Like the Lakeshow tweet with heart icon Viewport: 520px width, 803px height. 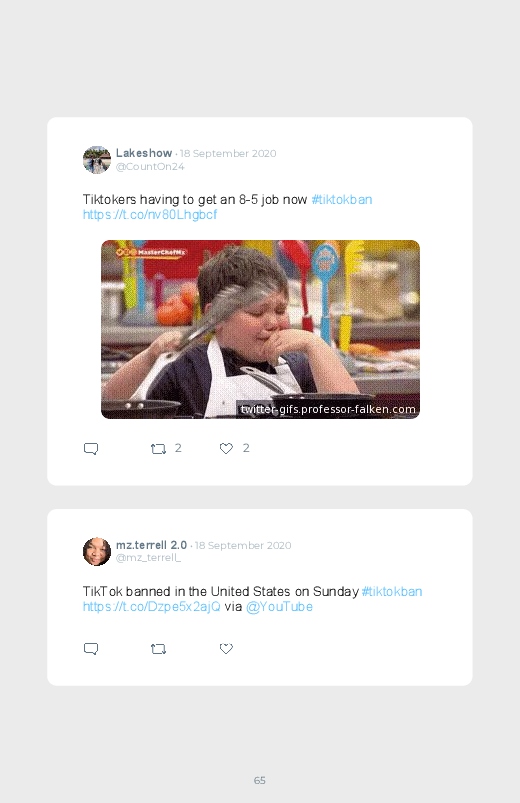[x=226, y=449]
